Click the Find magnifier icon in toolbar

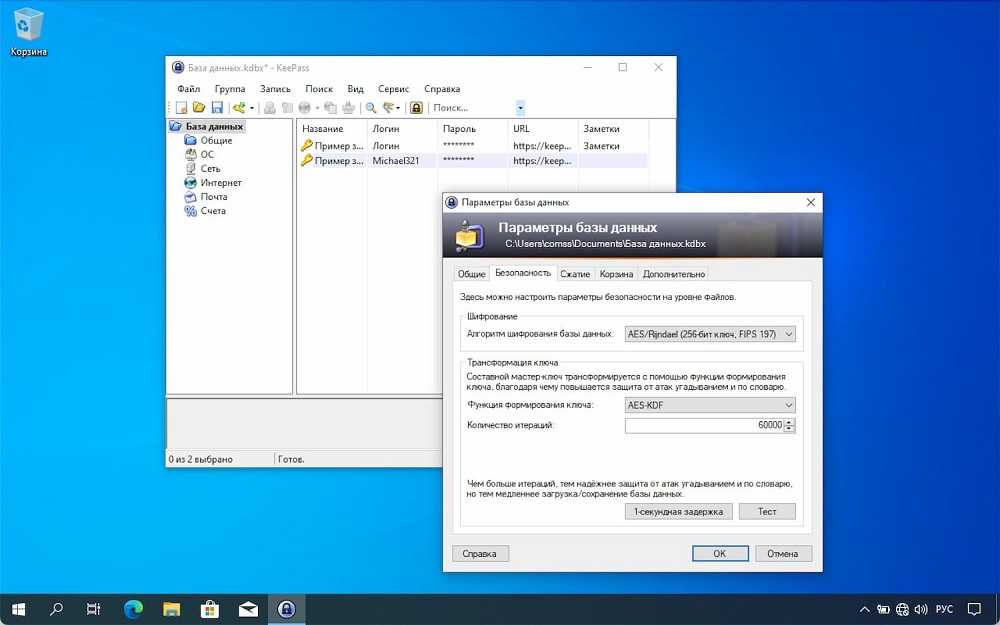[370, 108]
